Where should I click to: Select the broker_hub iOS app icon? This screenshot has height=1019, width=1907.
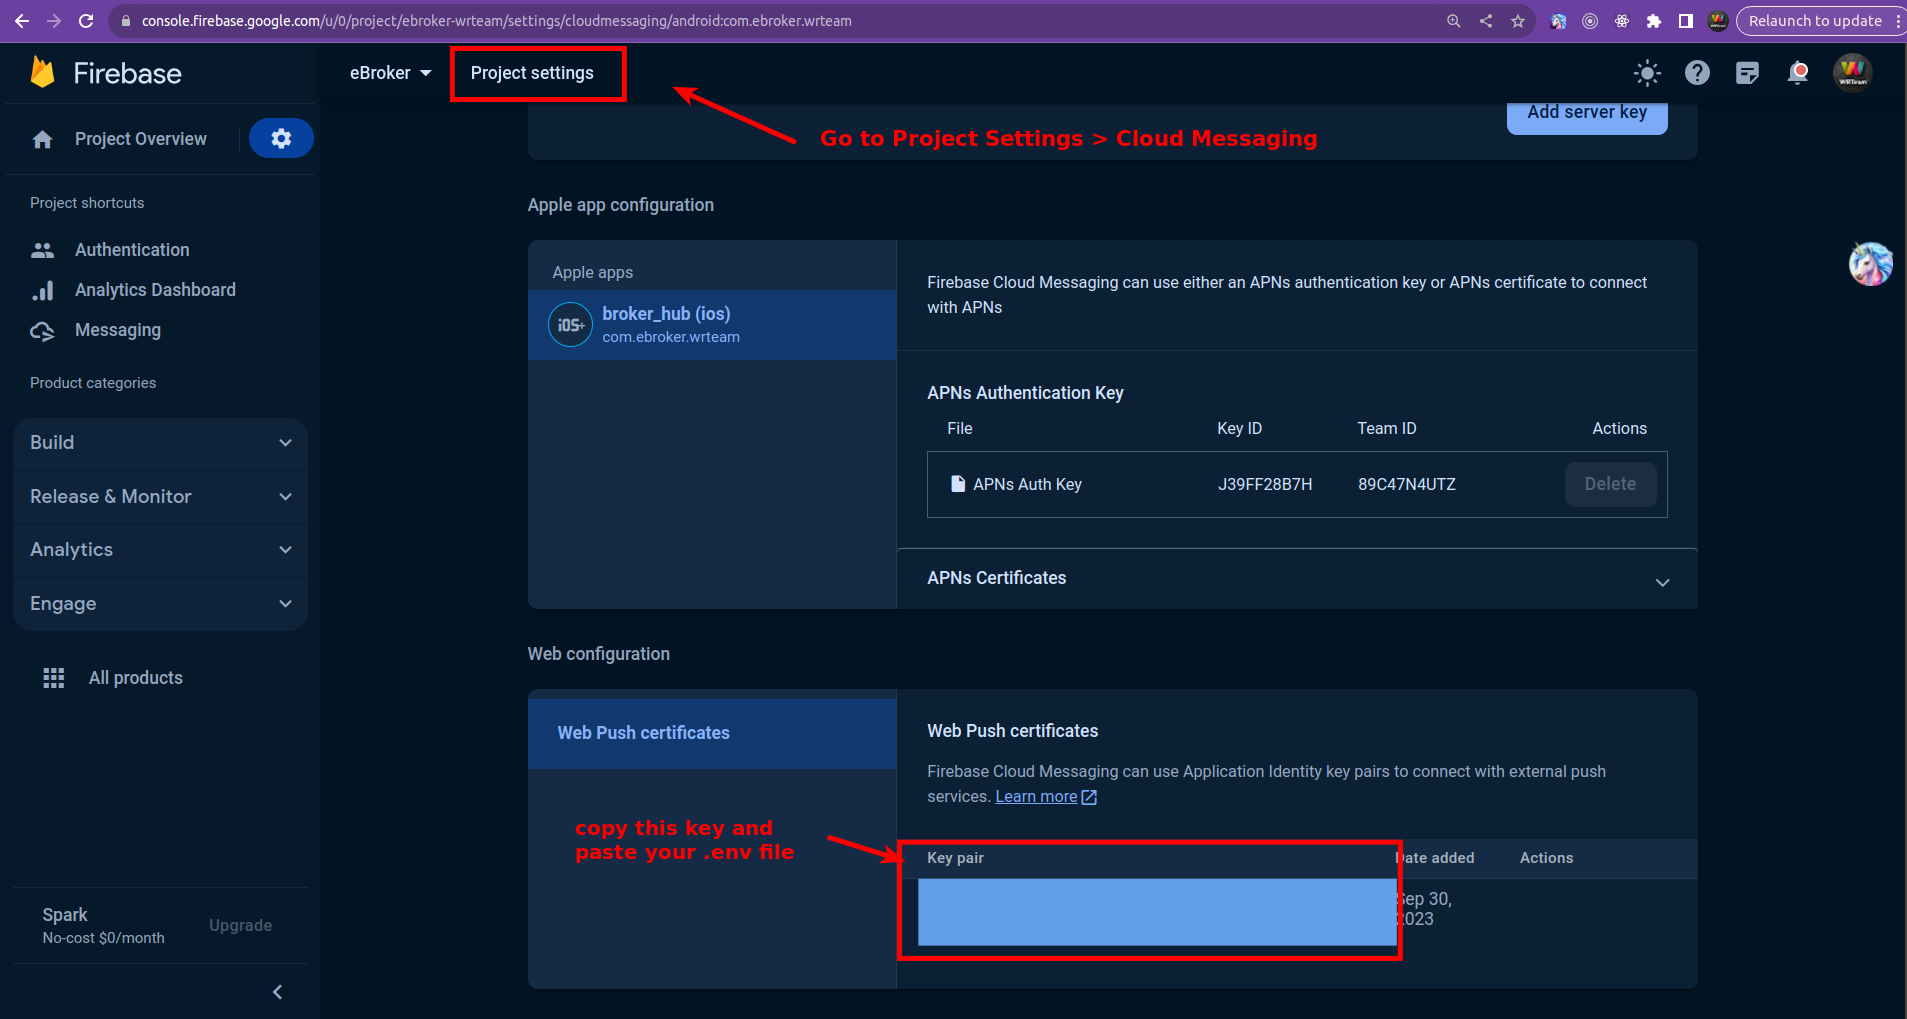click(570, 325)
